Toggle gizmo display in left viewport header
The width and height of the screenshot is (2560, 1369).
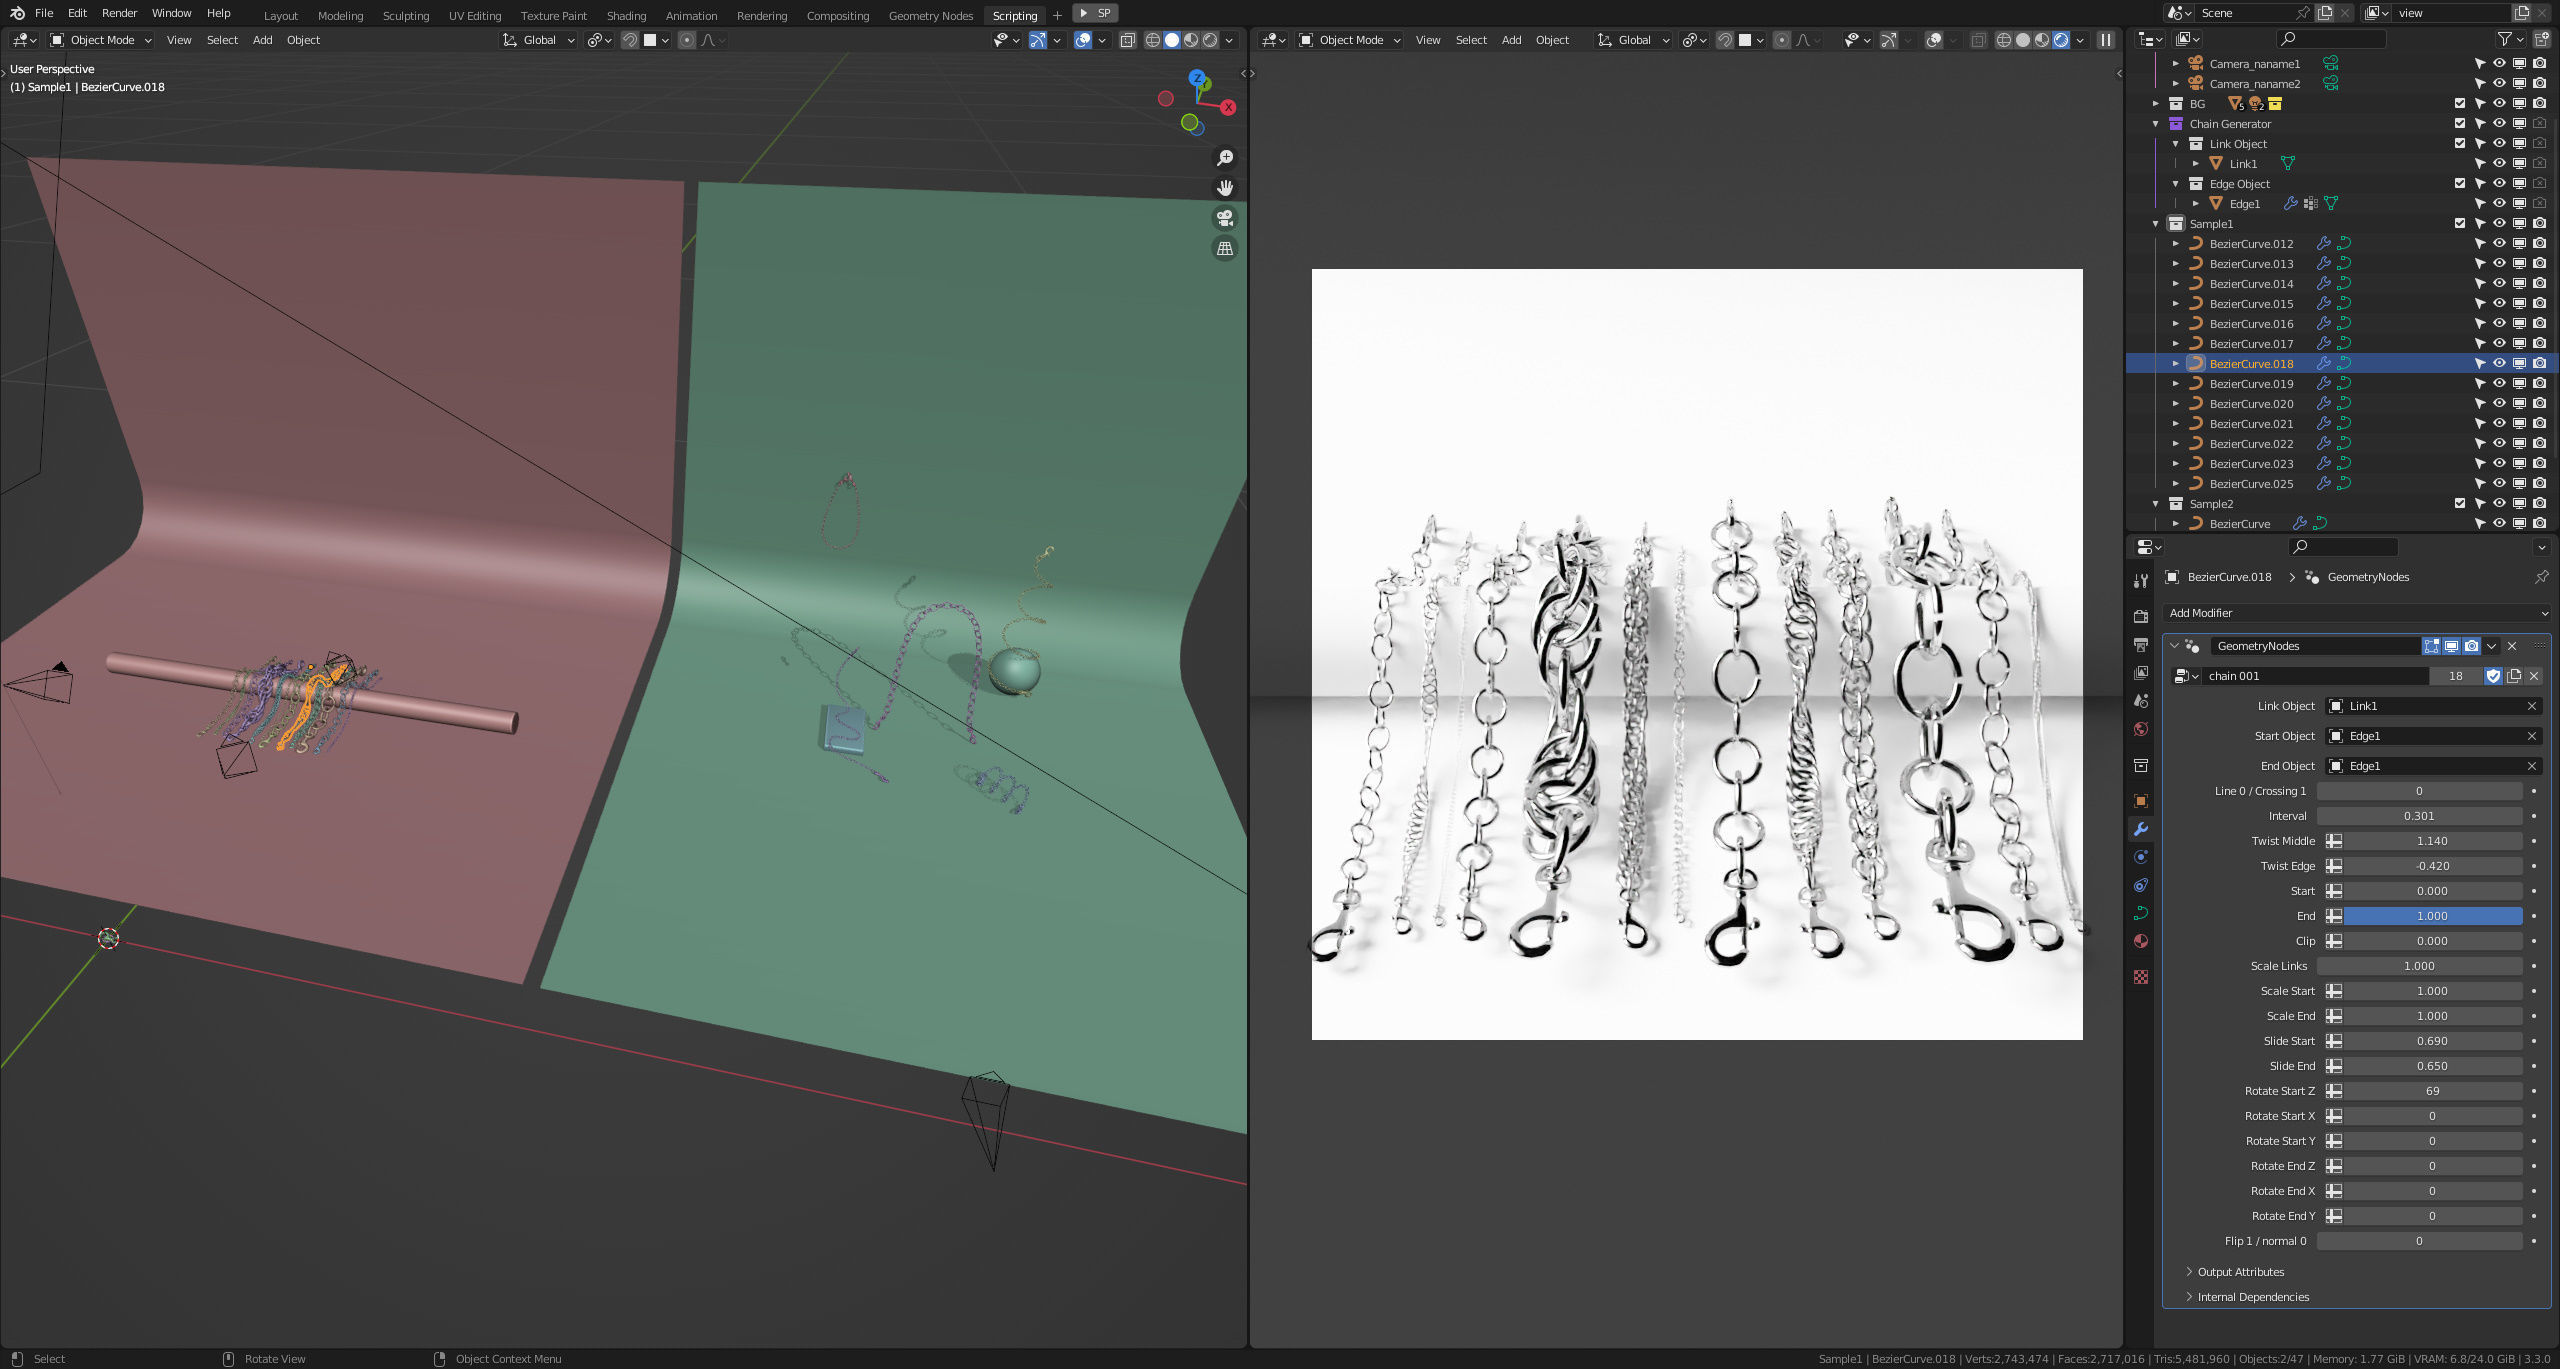point(1038,40)
